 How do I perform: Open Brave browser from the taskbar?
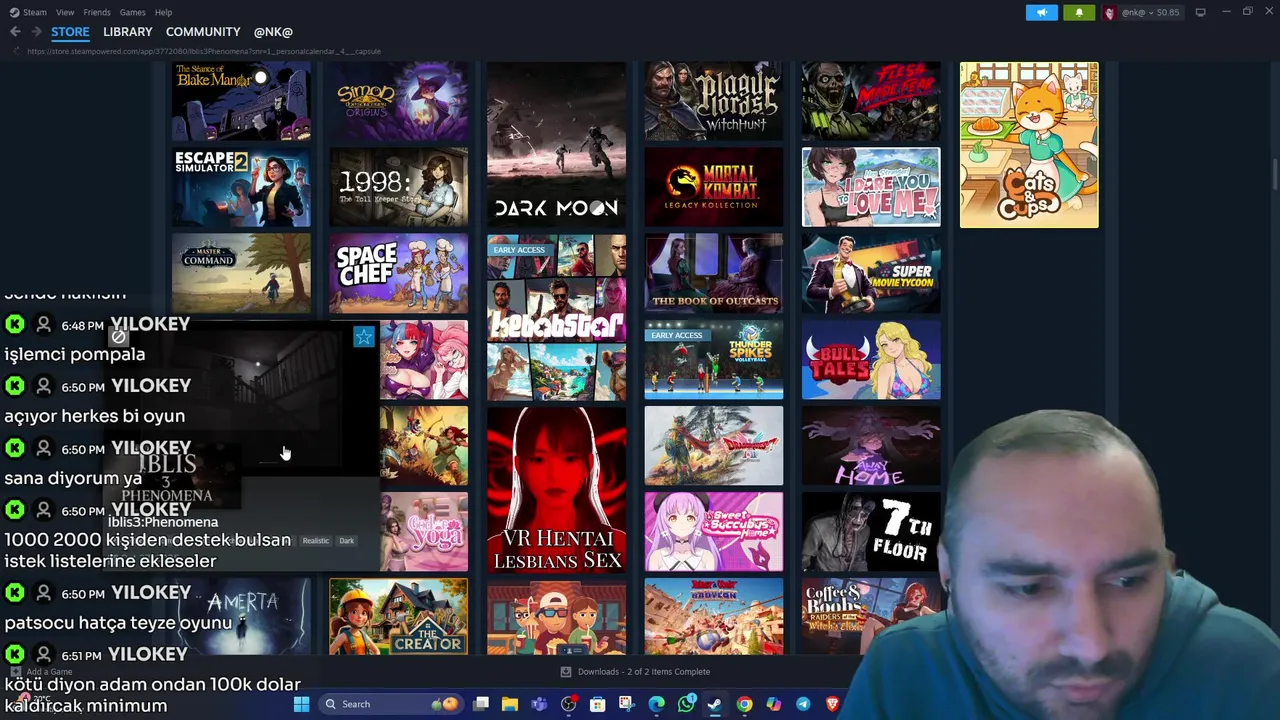click(x=832, y=704)
